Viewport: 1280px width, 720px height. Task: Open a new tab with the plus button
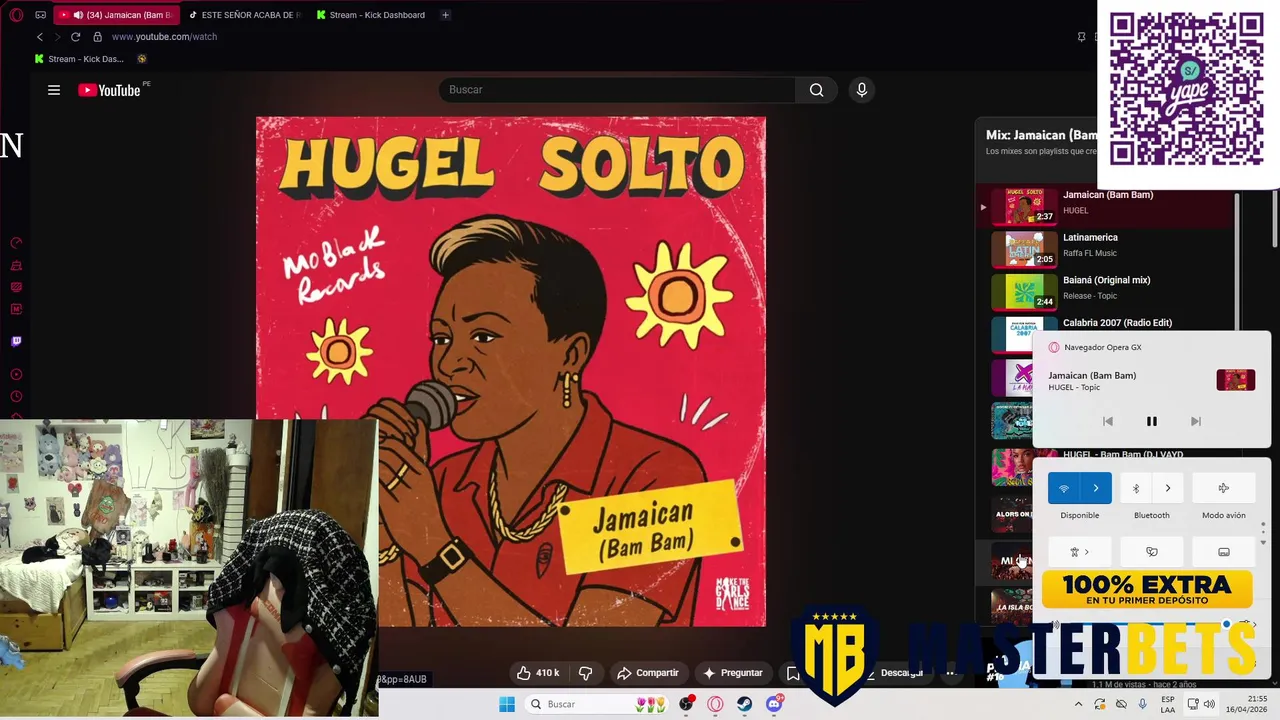pyautogui.click(x=445, y=15)
